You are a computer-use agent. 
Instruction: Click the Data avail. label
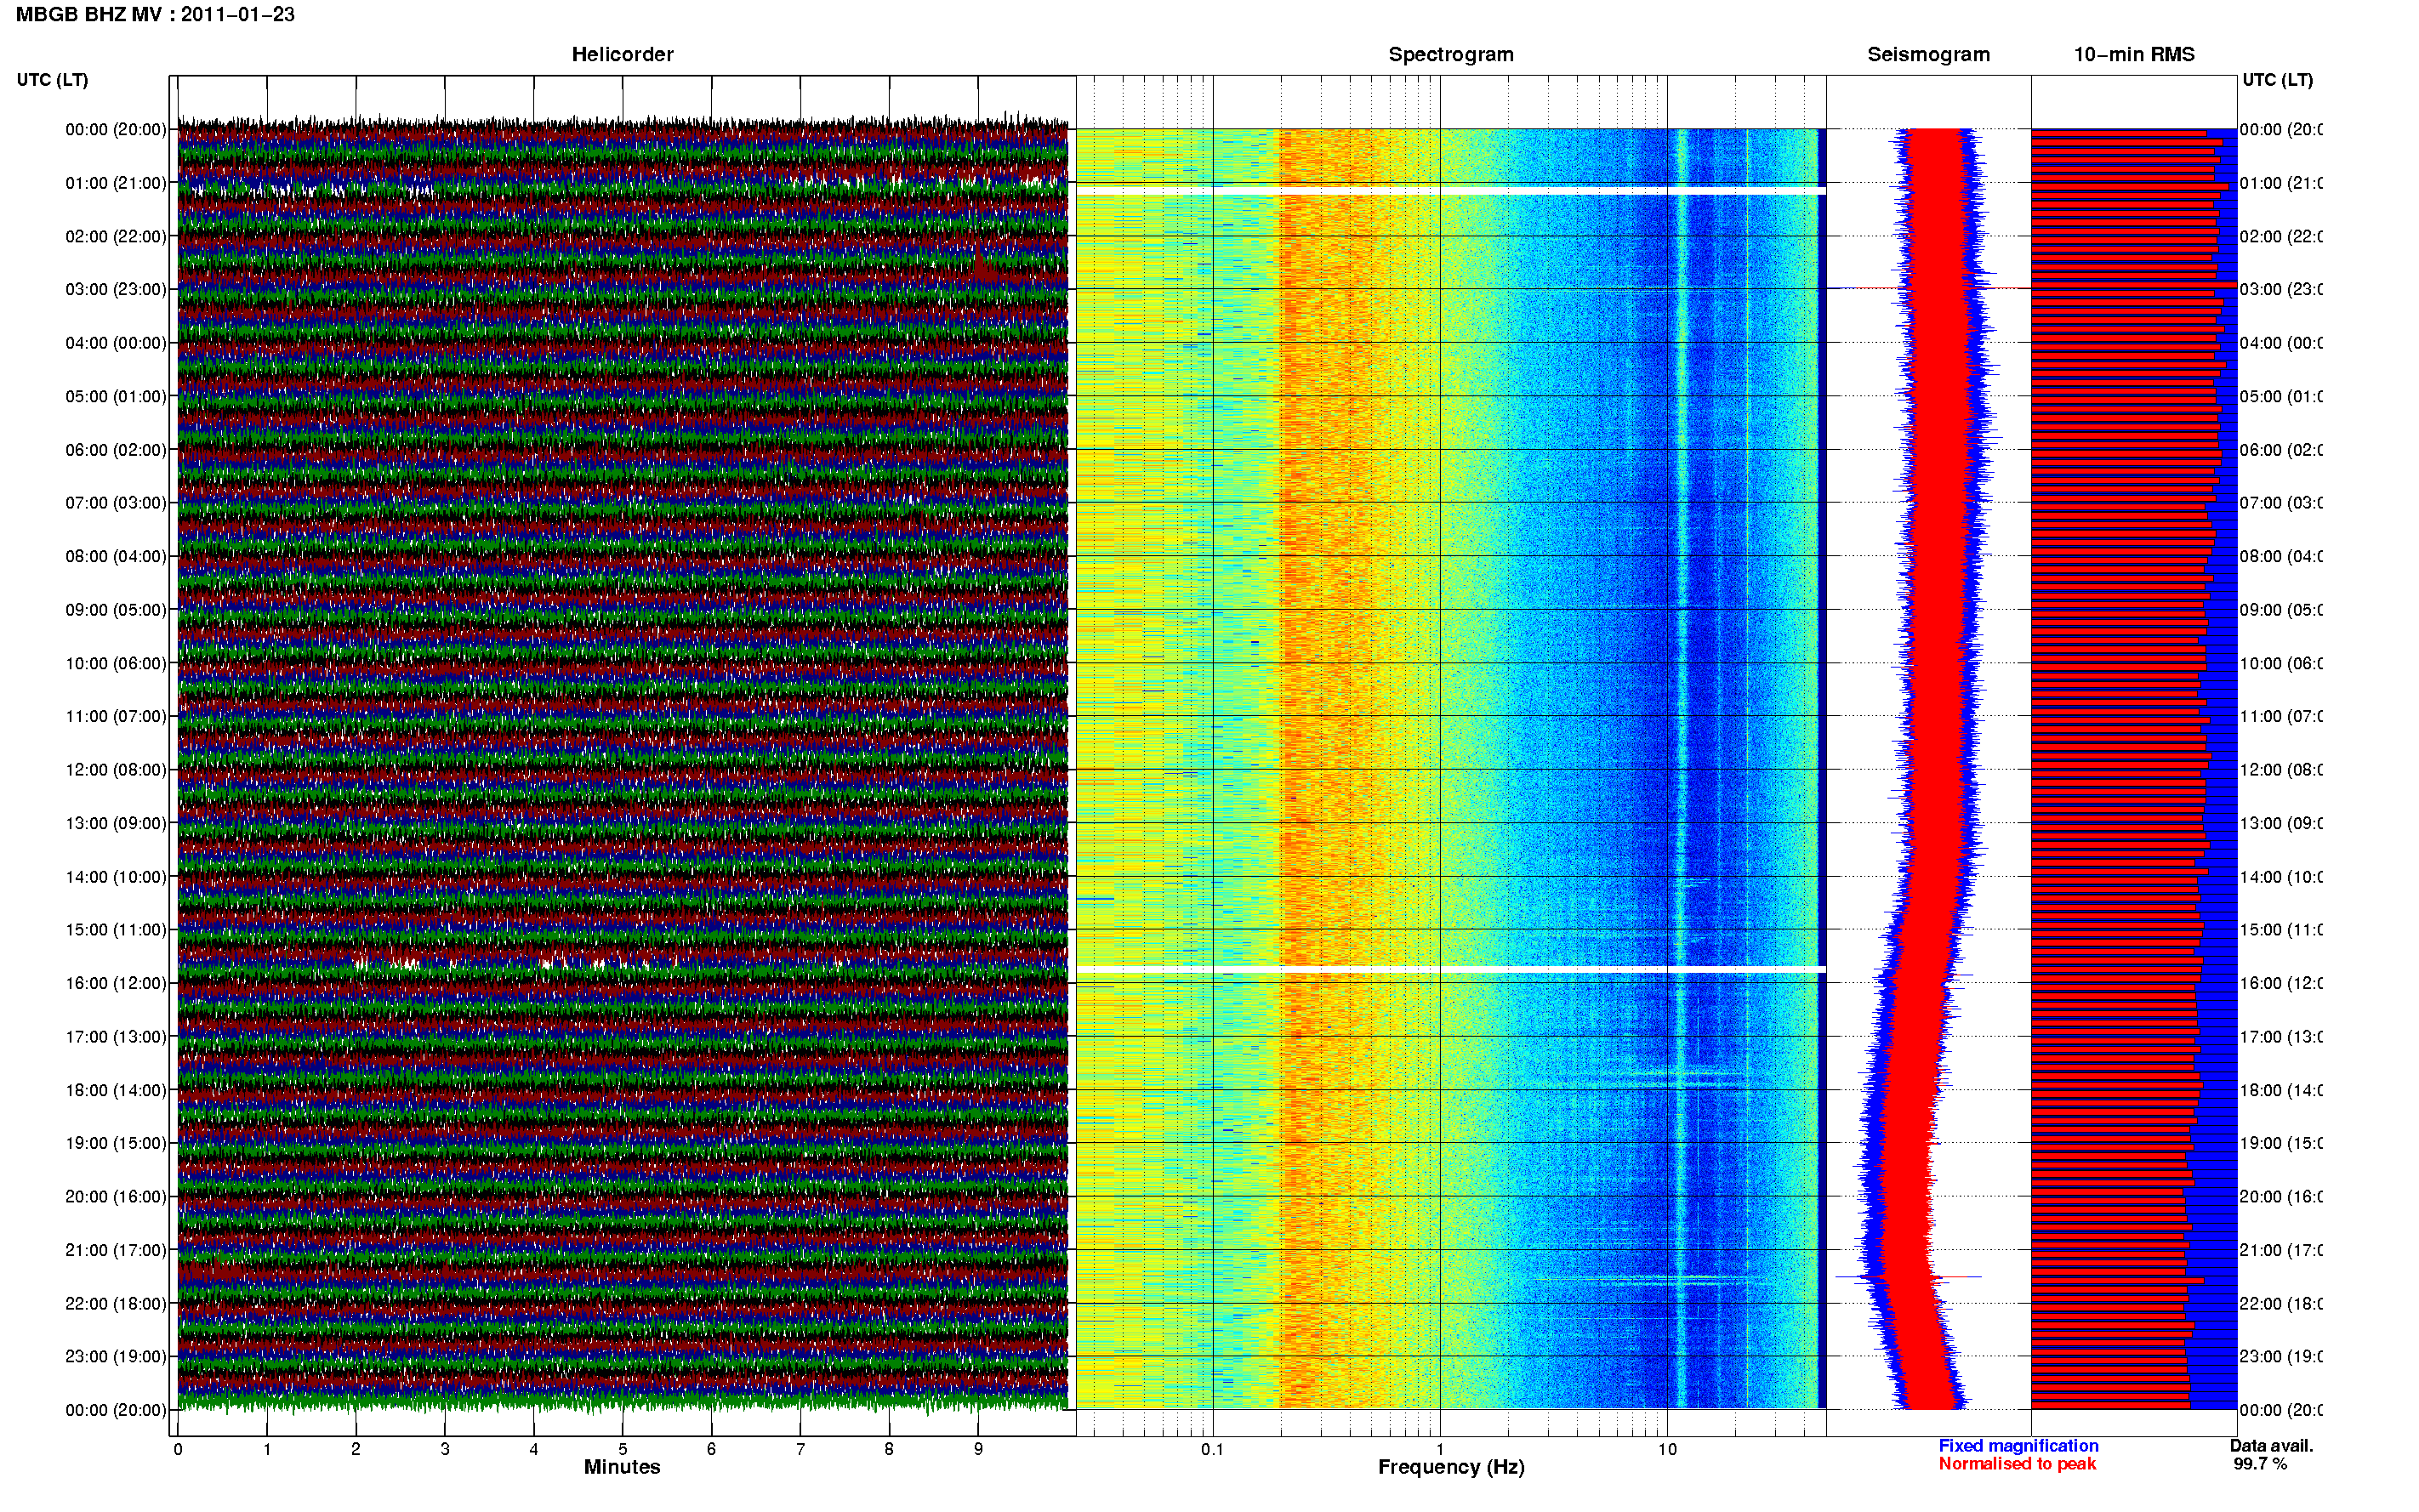pyautogui.click(x=2271, y=1445)
